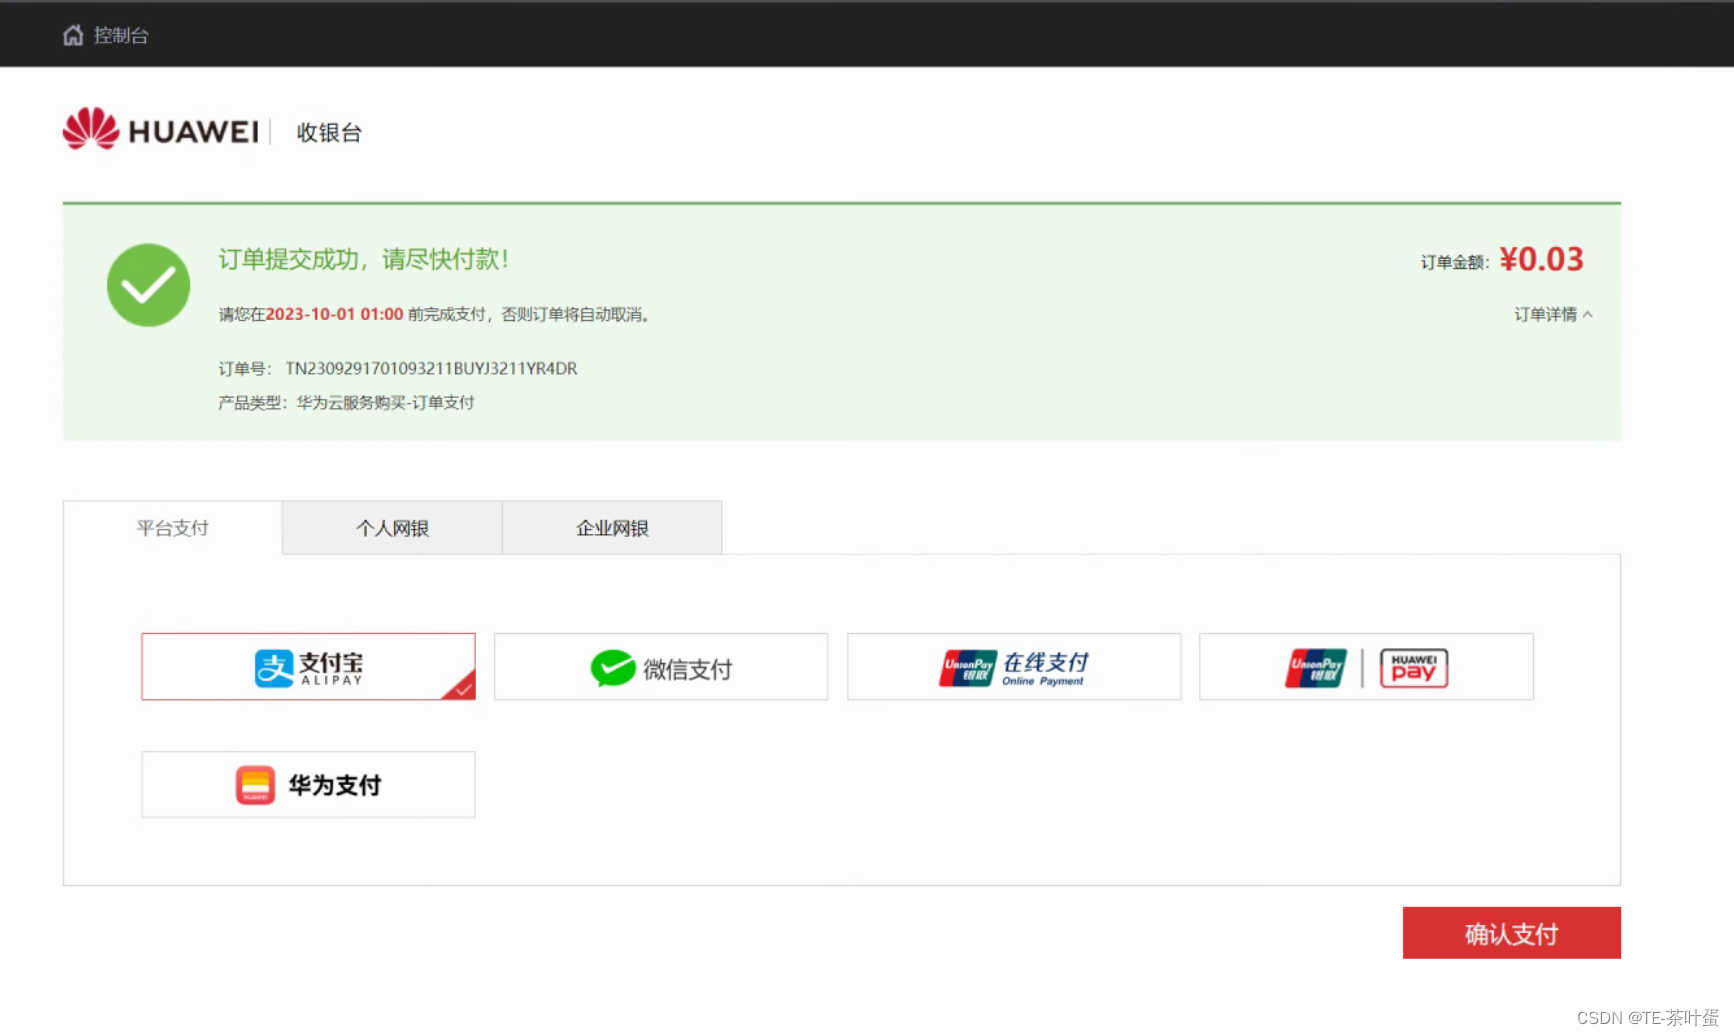Click the green success checkmark icon

click(148, 285)
